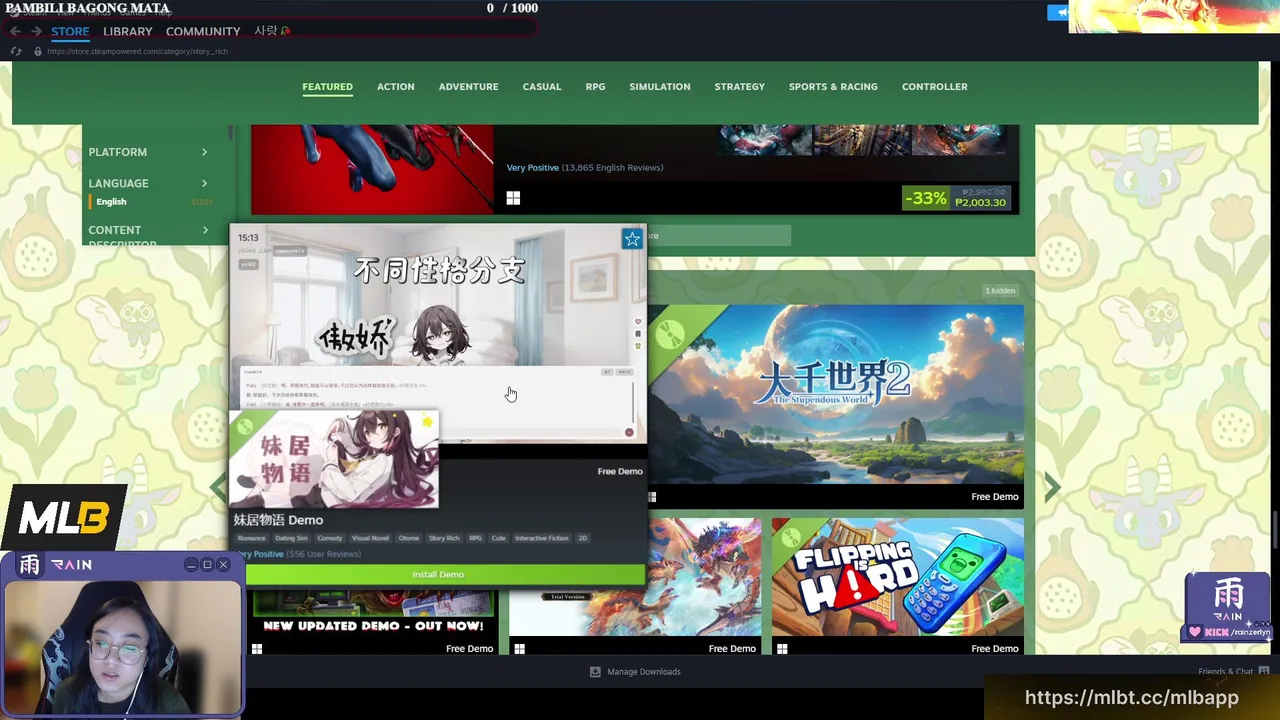Open Very Positive 13,865 English Reviews link

[585, 168]
